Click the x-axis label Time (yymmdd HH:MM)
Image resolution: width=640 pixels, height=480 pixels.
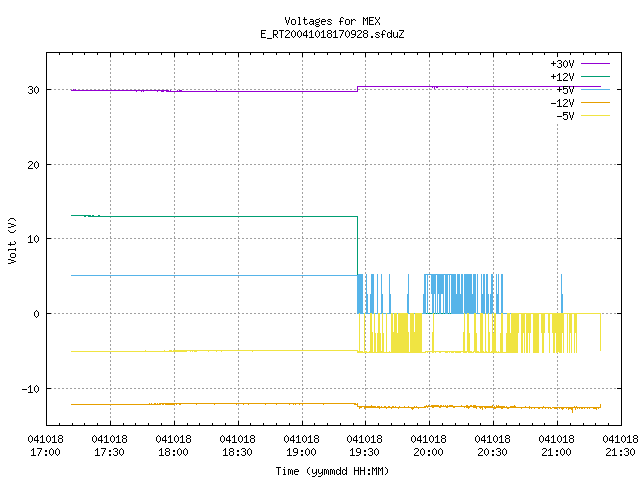(332, 471)
